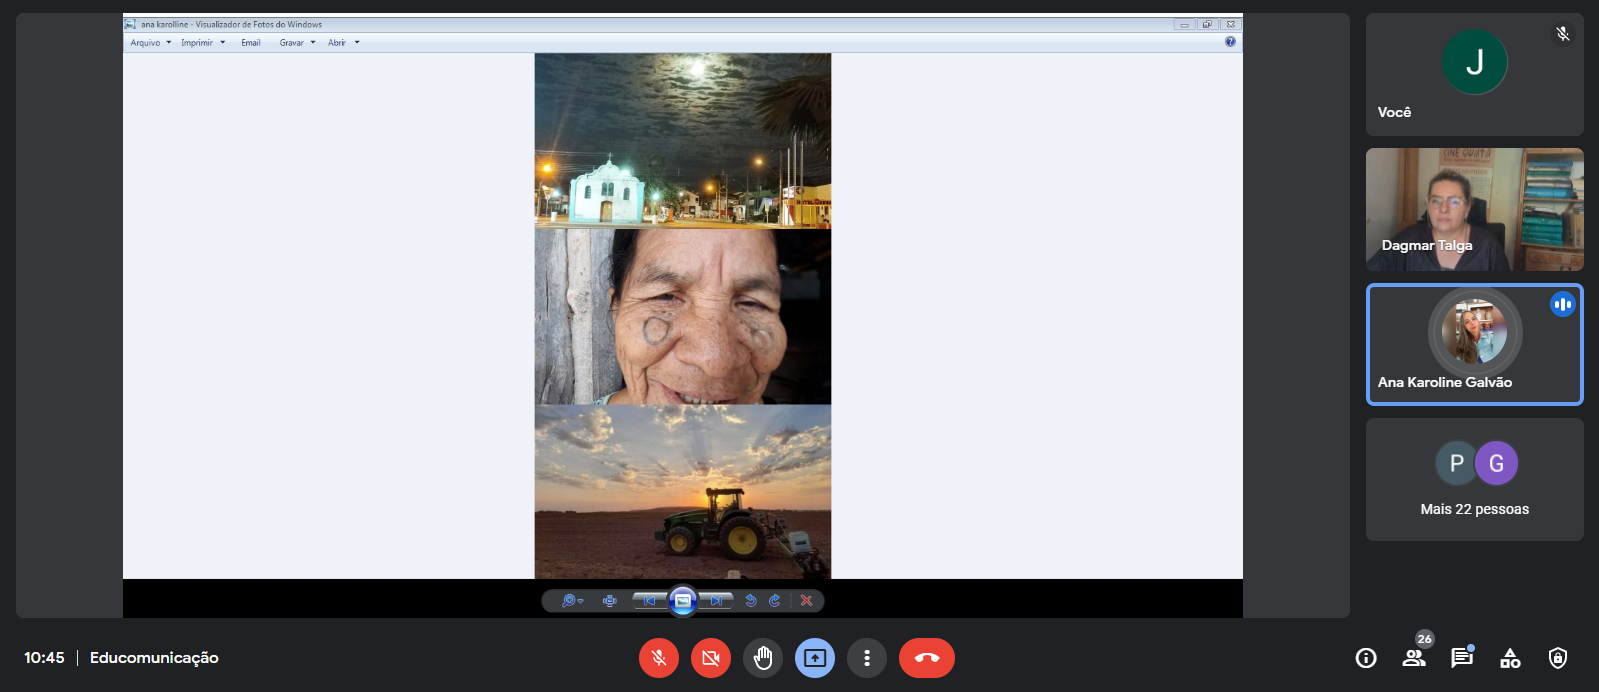This screenshot has height=692, width=1599.
Task: Unmute the microphone in call controls
Action: 659,658
